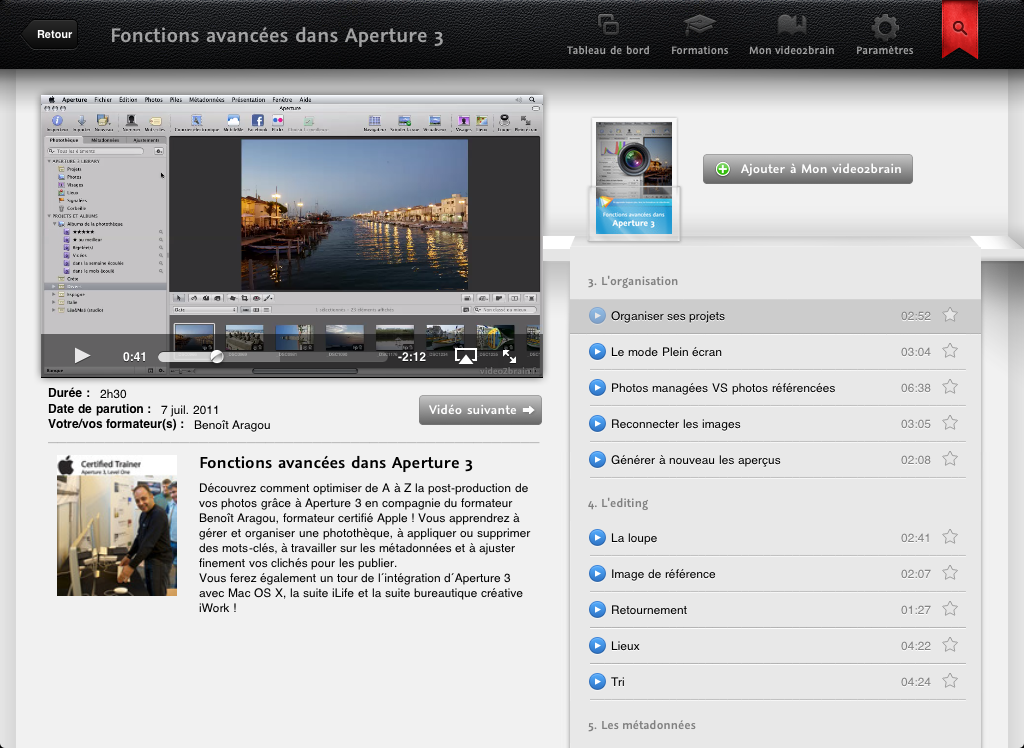Click the 4. L'editing section header

(x=618, y=504)
